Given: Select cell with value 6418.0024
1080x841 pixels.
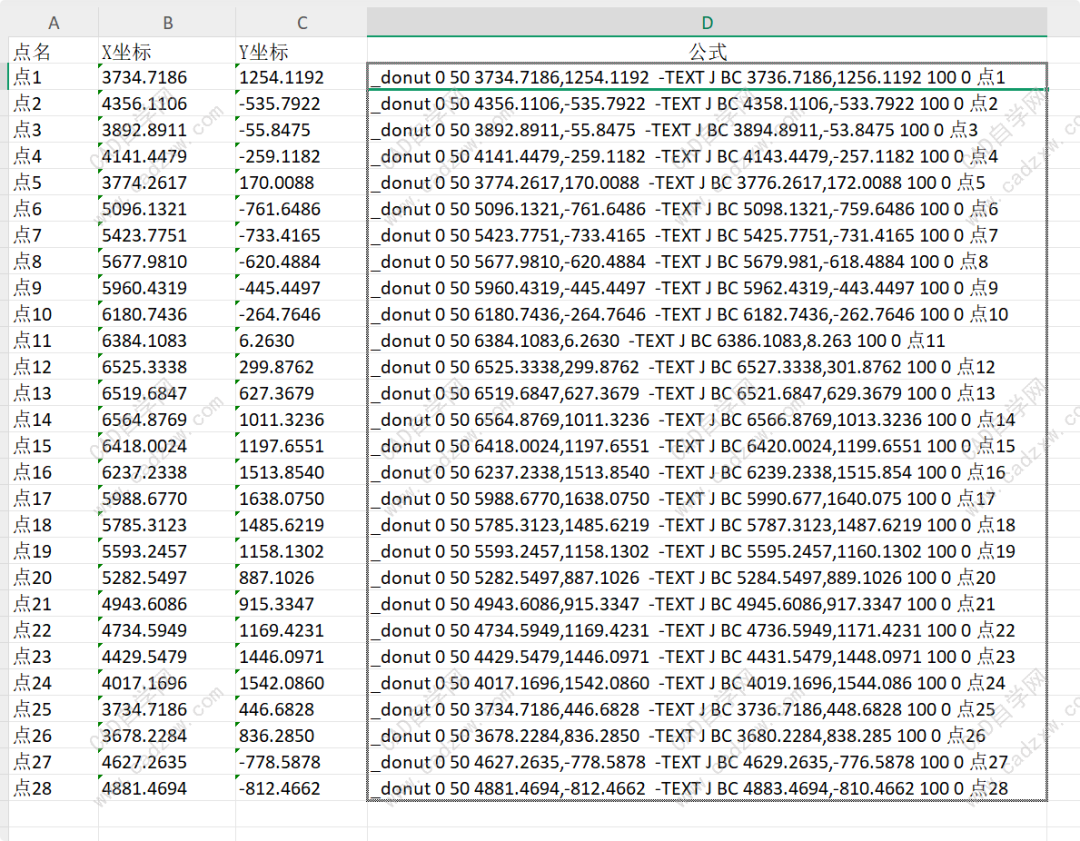Looking at the screenshot, I should pos(167,446).
